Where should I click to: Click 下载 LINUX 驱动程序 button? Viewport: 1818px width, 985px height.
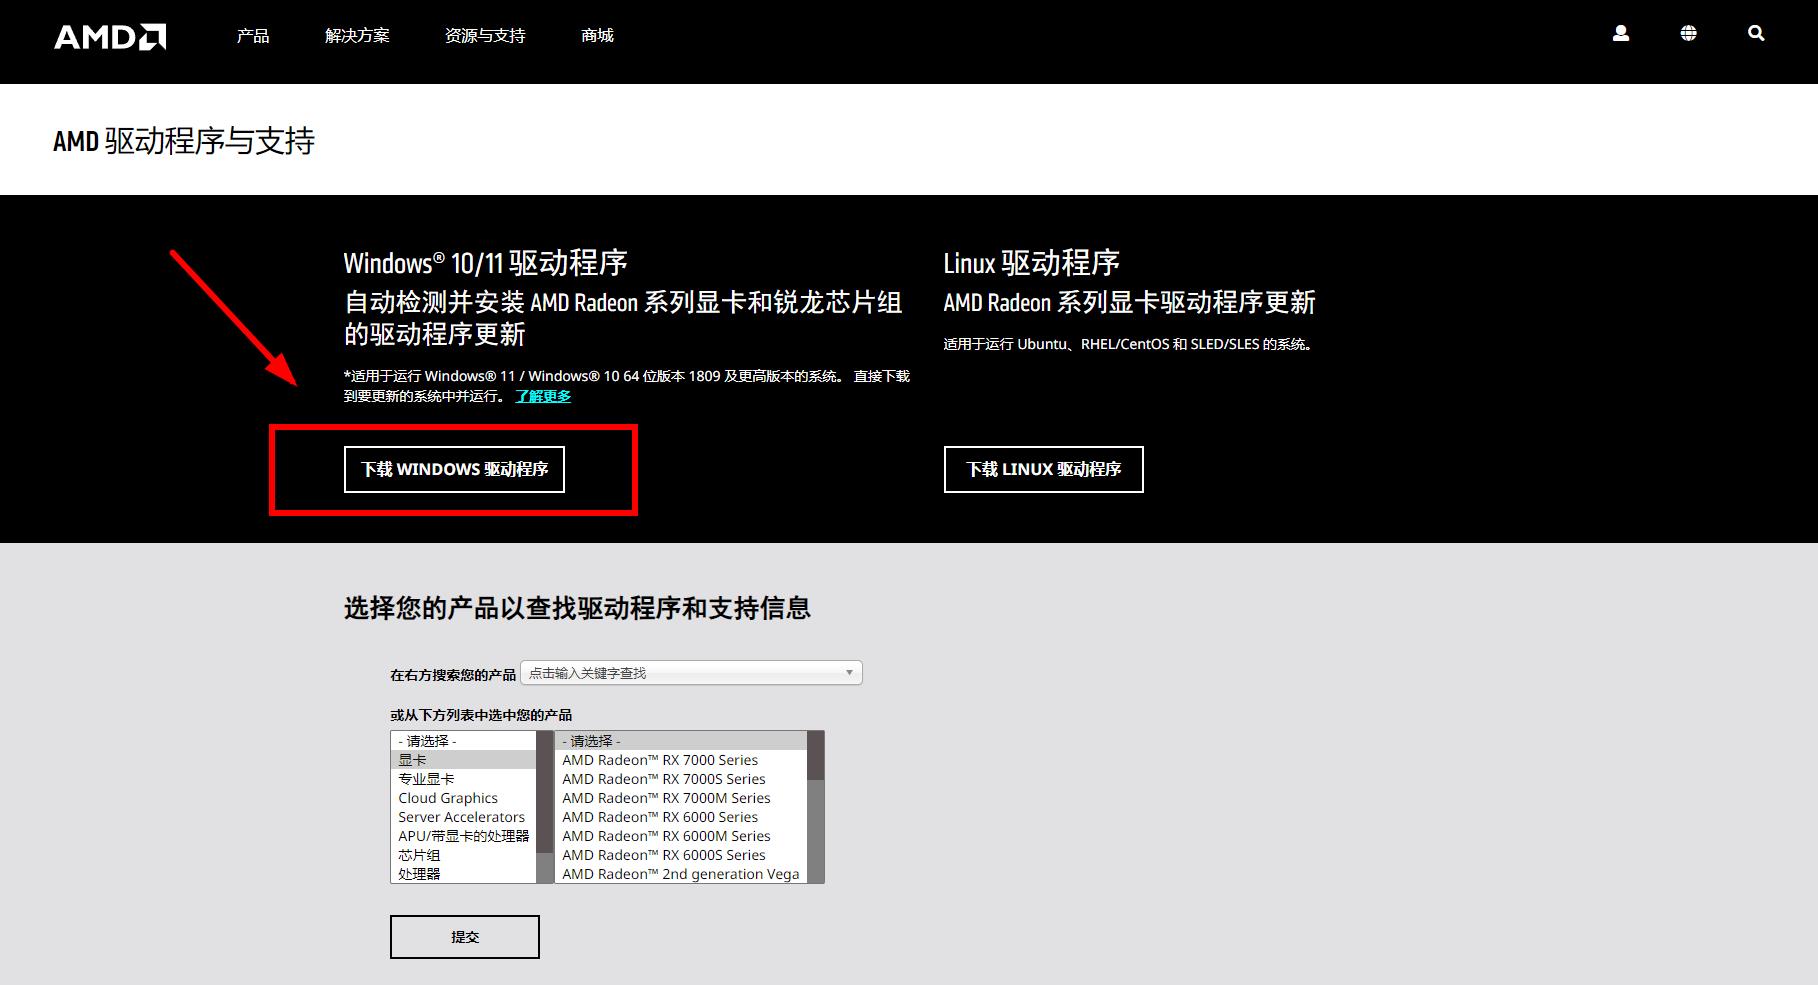(x=1043, y=469)
